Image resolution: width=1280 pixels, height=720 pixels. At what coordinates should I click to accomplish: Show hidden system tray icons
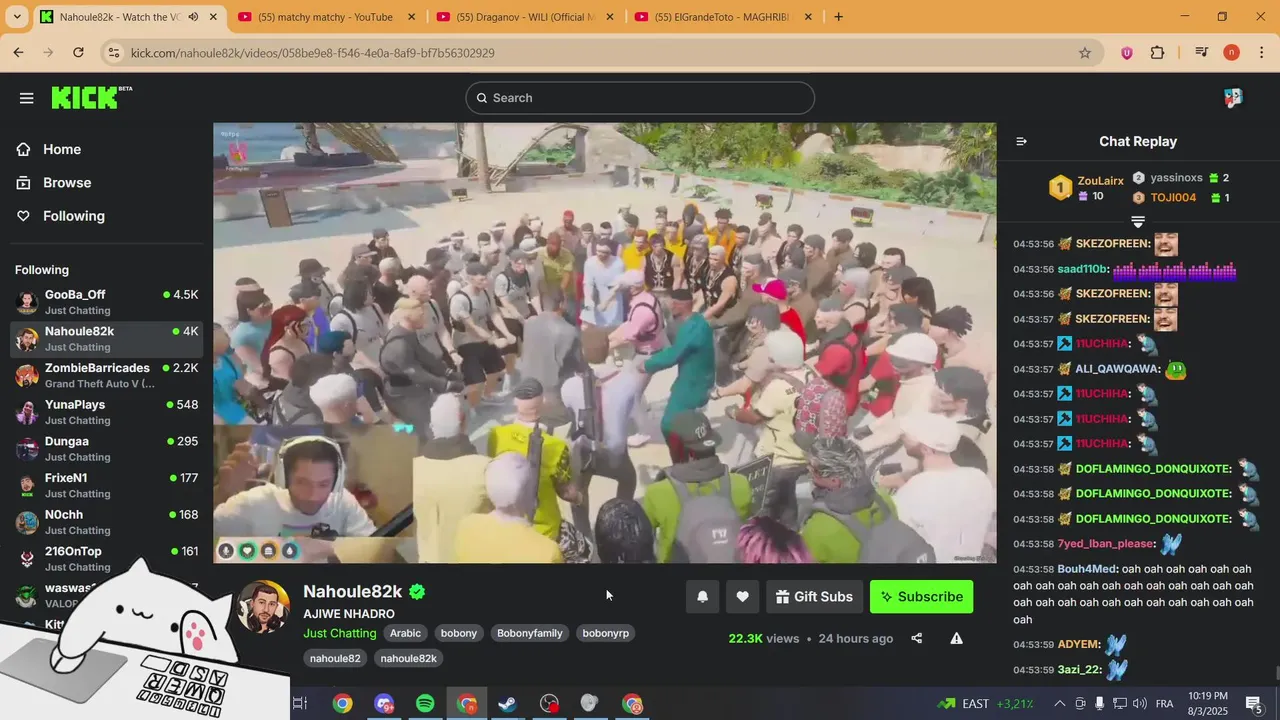[x=1060, y=704]
